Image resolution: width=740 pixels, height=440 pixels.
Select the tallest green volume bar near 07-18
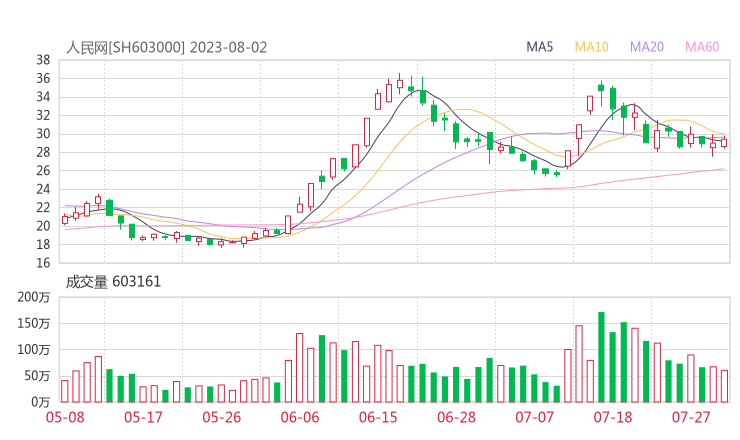pyautogui.click(x=601, y=357)
